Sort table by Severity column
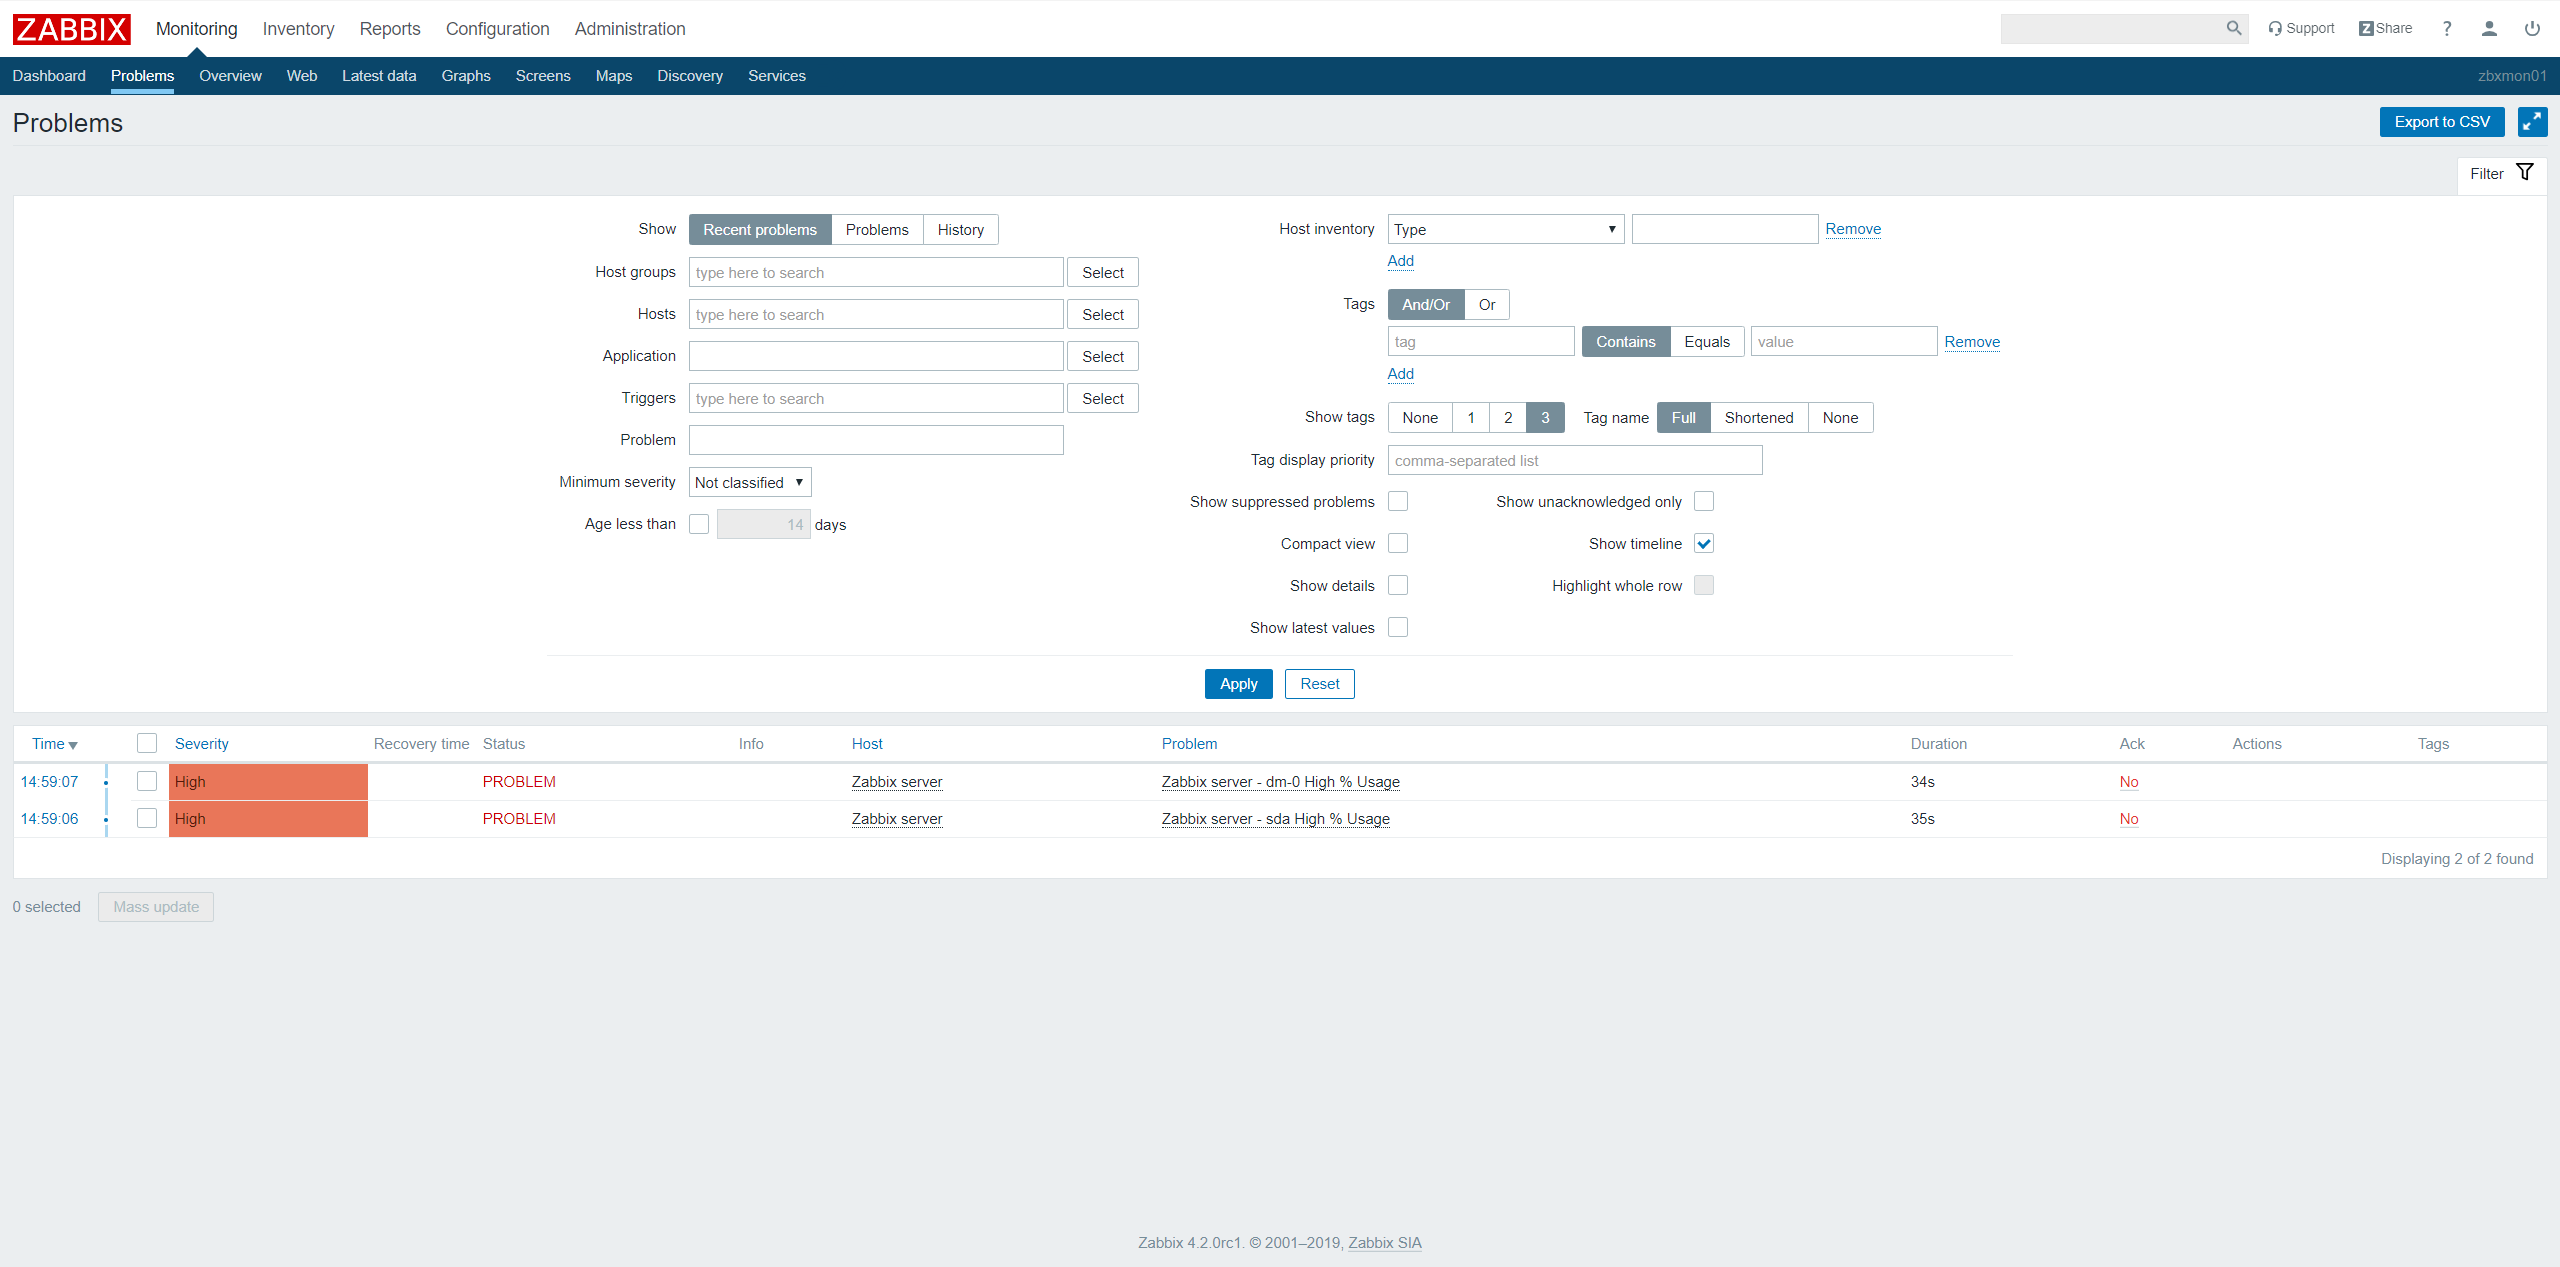Image resolution: width=2560 pixels, height=1267 pixels. coord(201,744)
